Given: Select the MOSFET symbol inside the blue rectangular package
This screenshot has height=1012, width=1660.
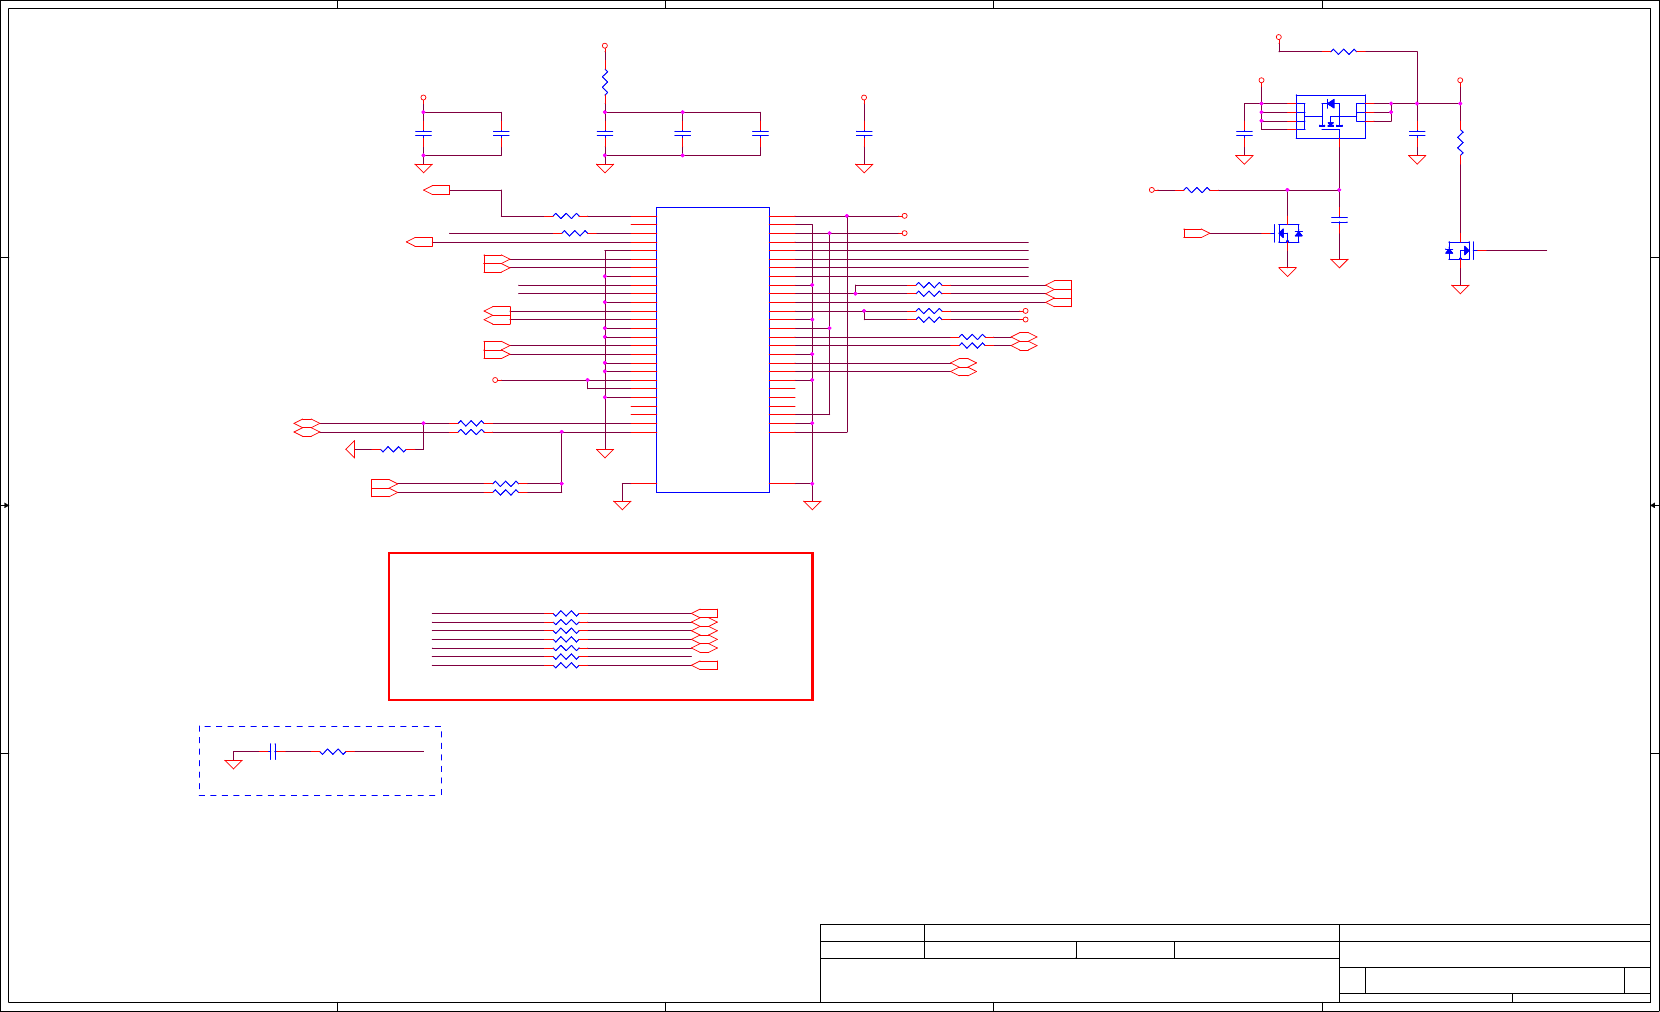Looking at the screenshot, I should coord(1330,117).
